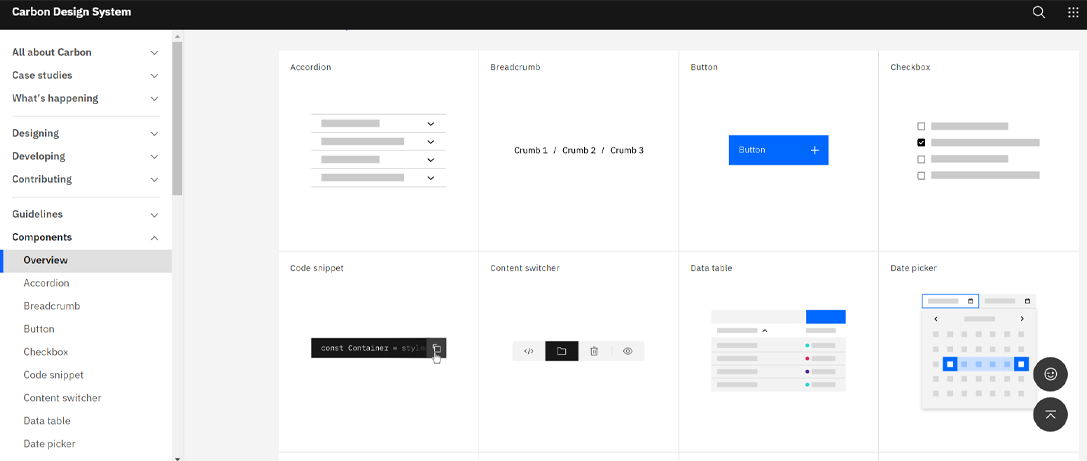1087x461 pixels.
Task: Click the plus icon on blue Button
Action: coord(815,150)
